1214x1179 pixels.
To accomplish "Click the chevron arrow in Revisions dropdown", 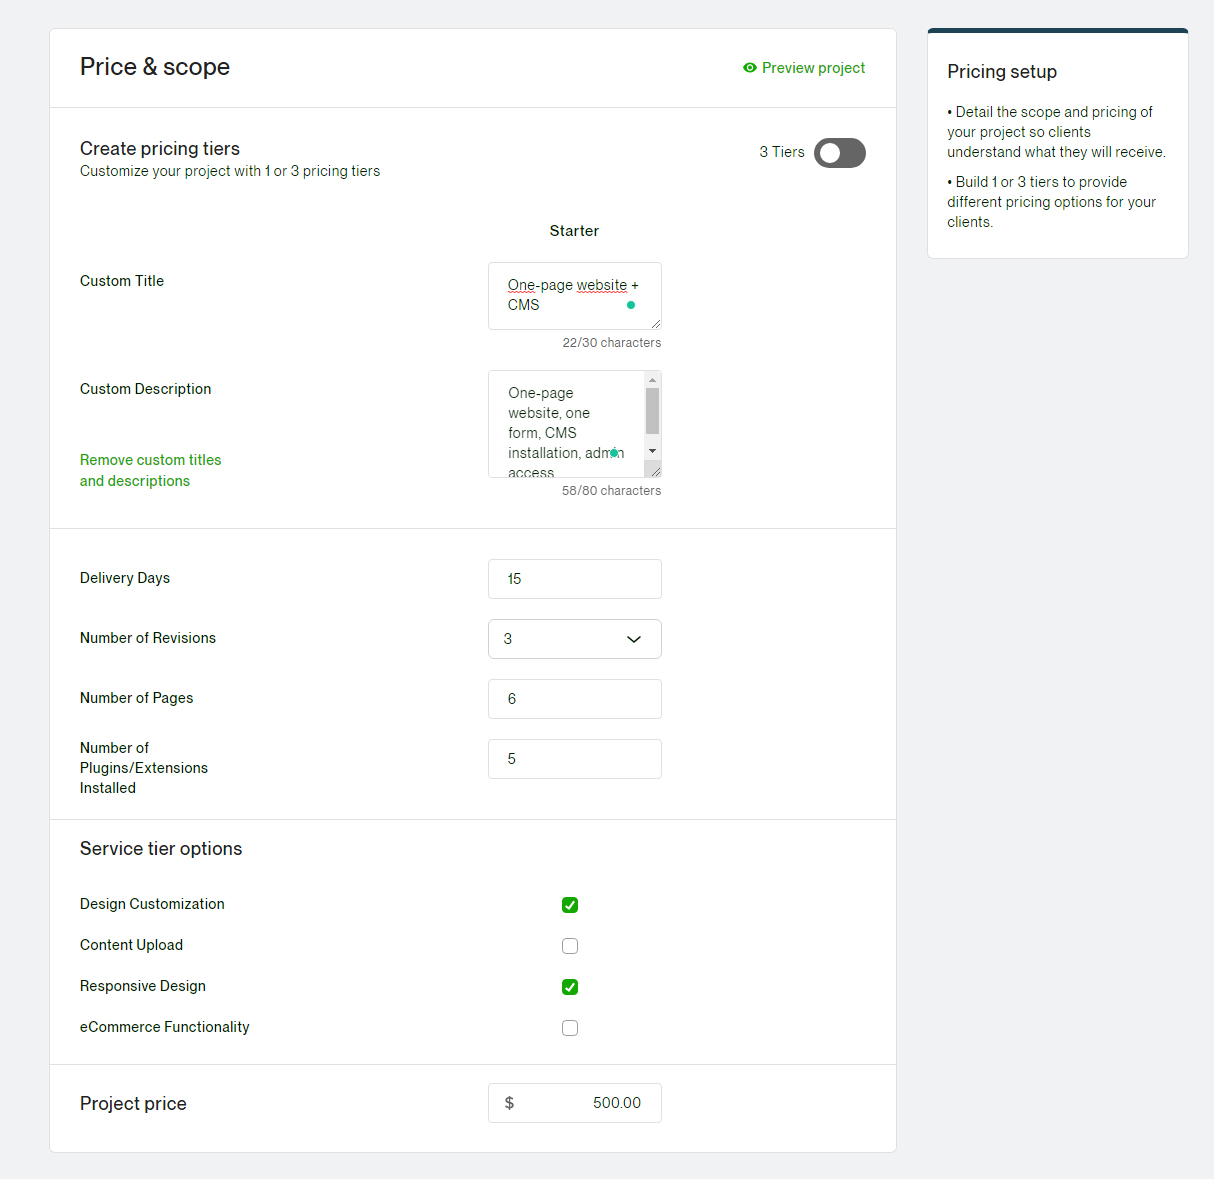I will point(634,639).
